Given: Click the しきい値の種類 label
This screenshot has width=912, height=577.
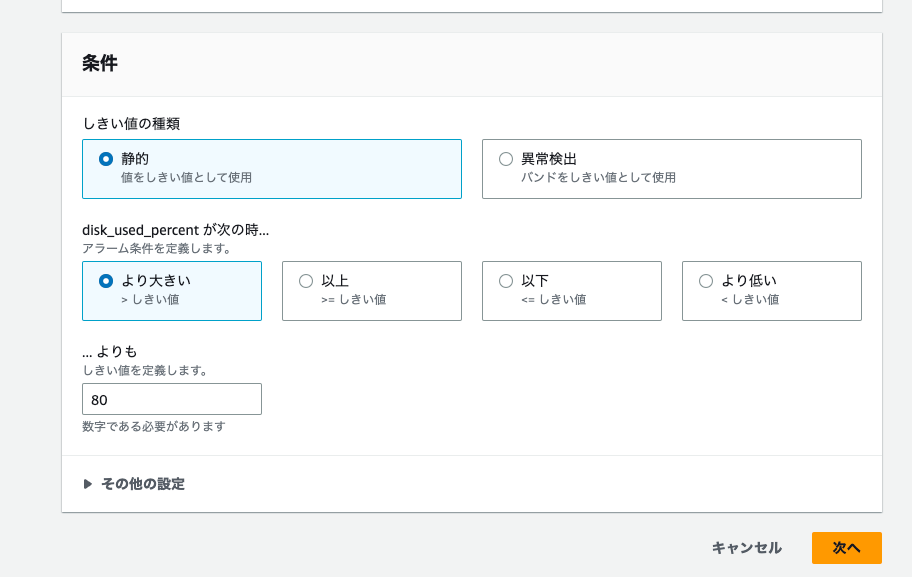Looking at the screenshot, I should pos(131,123).
